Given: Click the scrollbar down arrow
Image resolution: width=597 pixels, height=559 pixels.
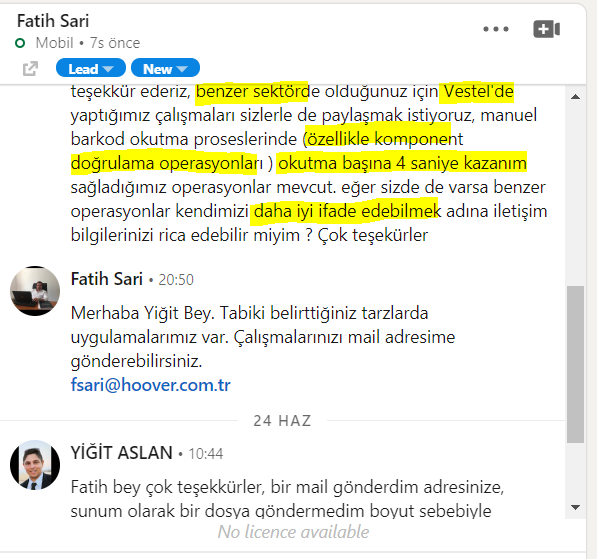Looking at the screenshot, I should (575, 507).
